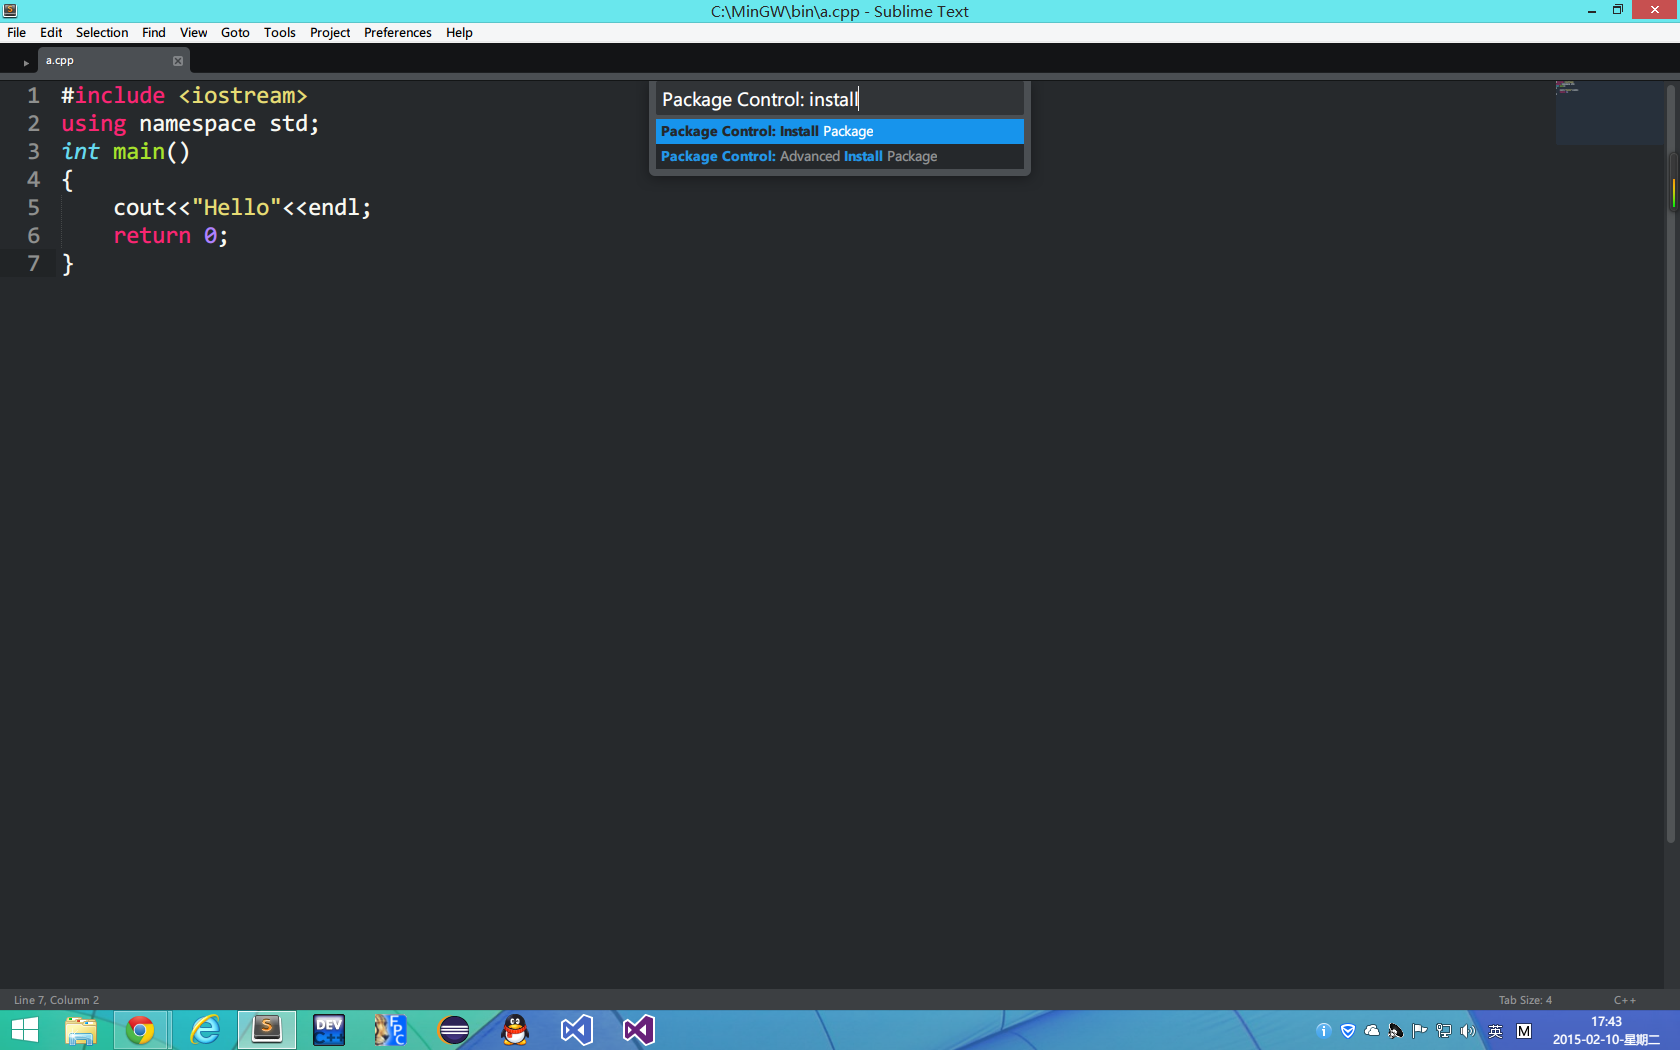
Task: Click line number 1 in the gutter
Action: (x=34, y=96)
